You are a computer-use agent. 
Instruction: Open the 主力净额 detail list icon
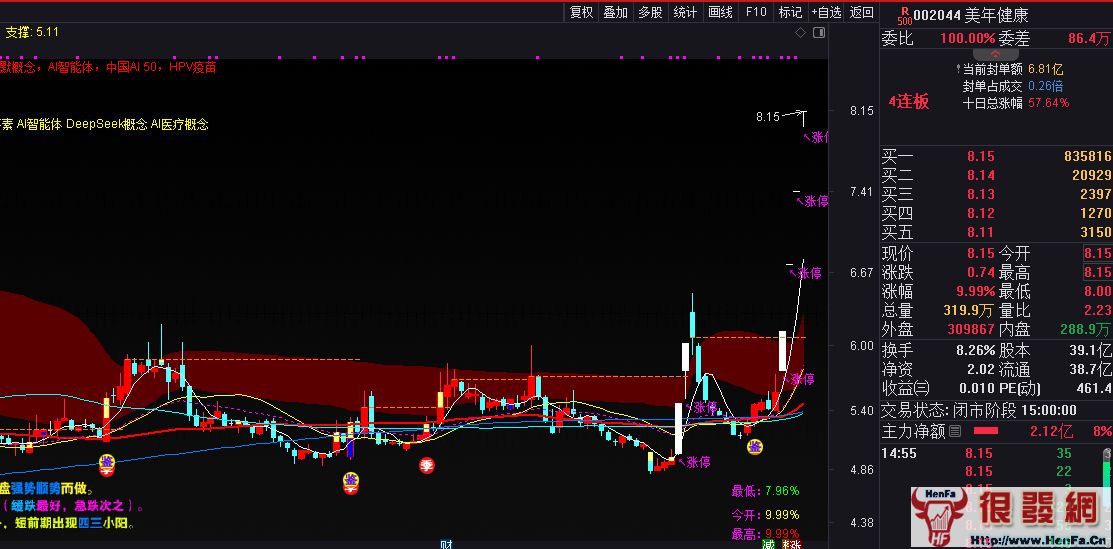pyautogui.click(x=955, y=432)
